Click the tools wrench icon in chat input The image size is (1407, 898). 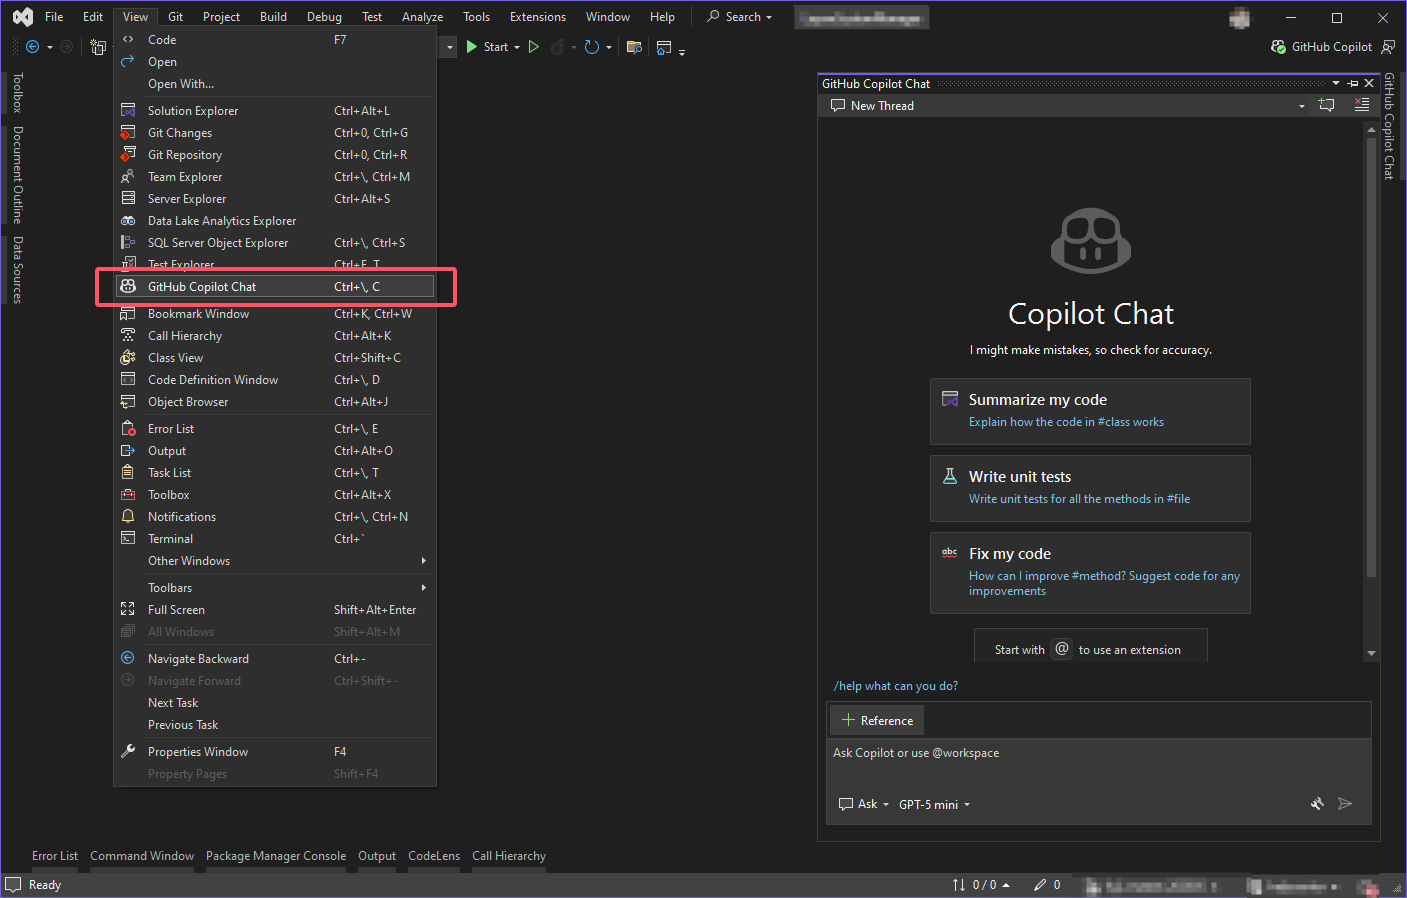pyautogui.click(x=1317, y=804)
